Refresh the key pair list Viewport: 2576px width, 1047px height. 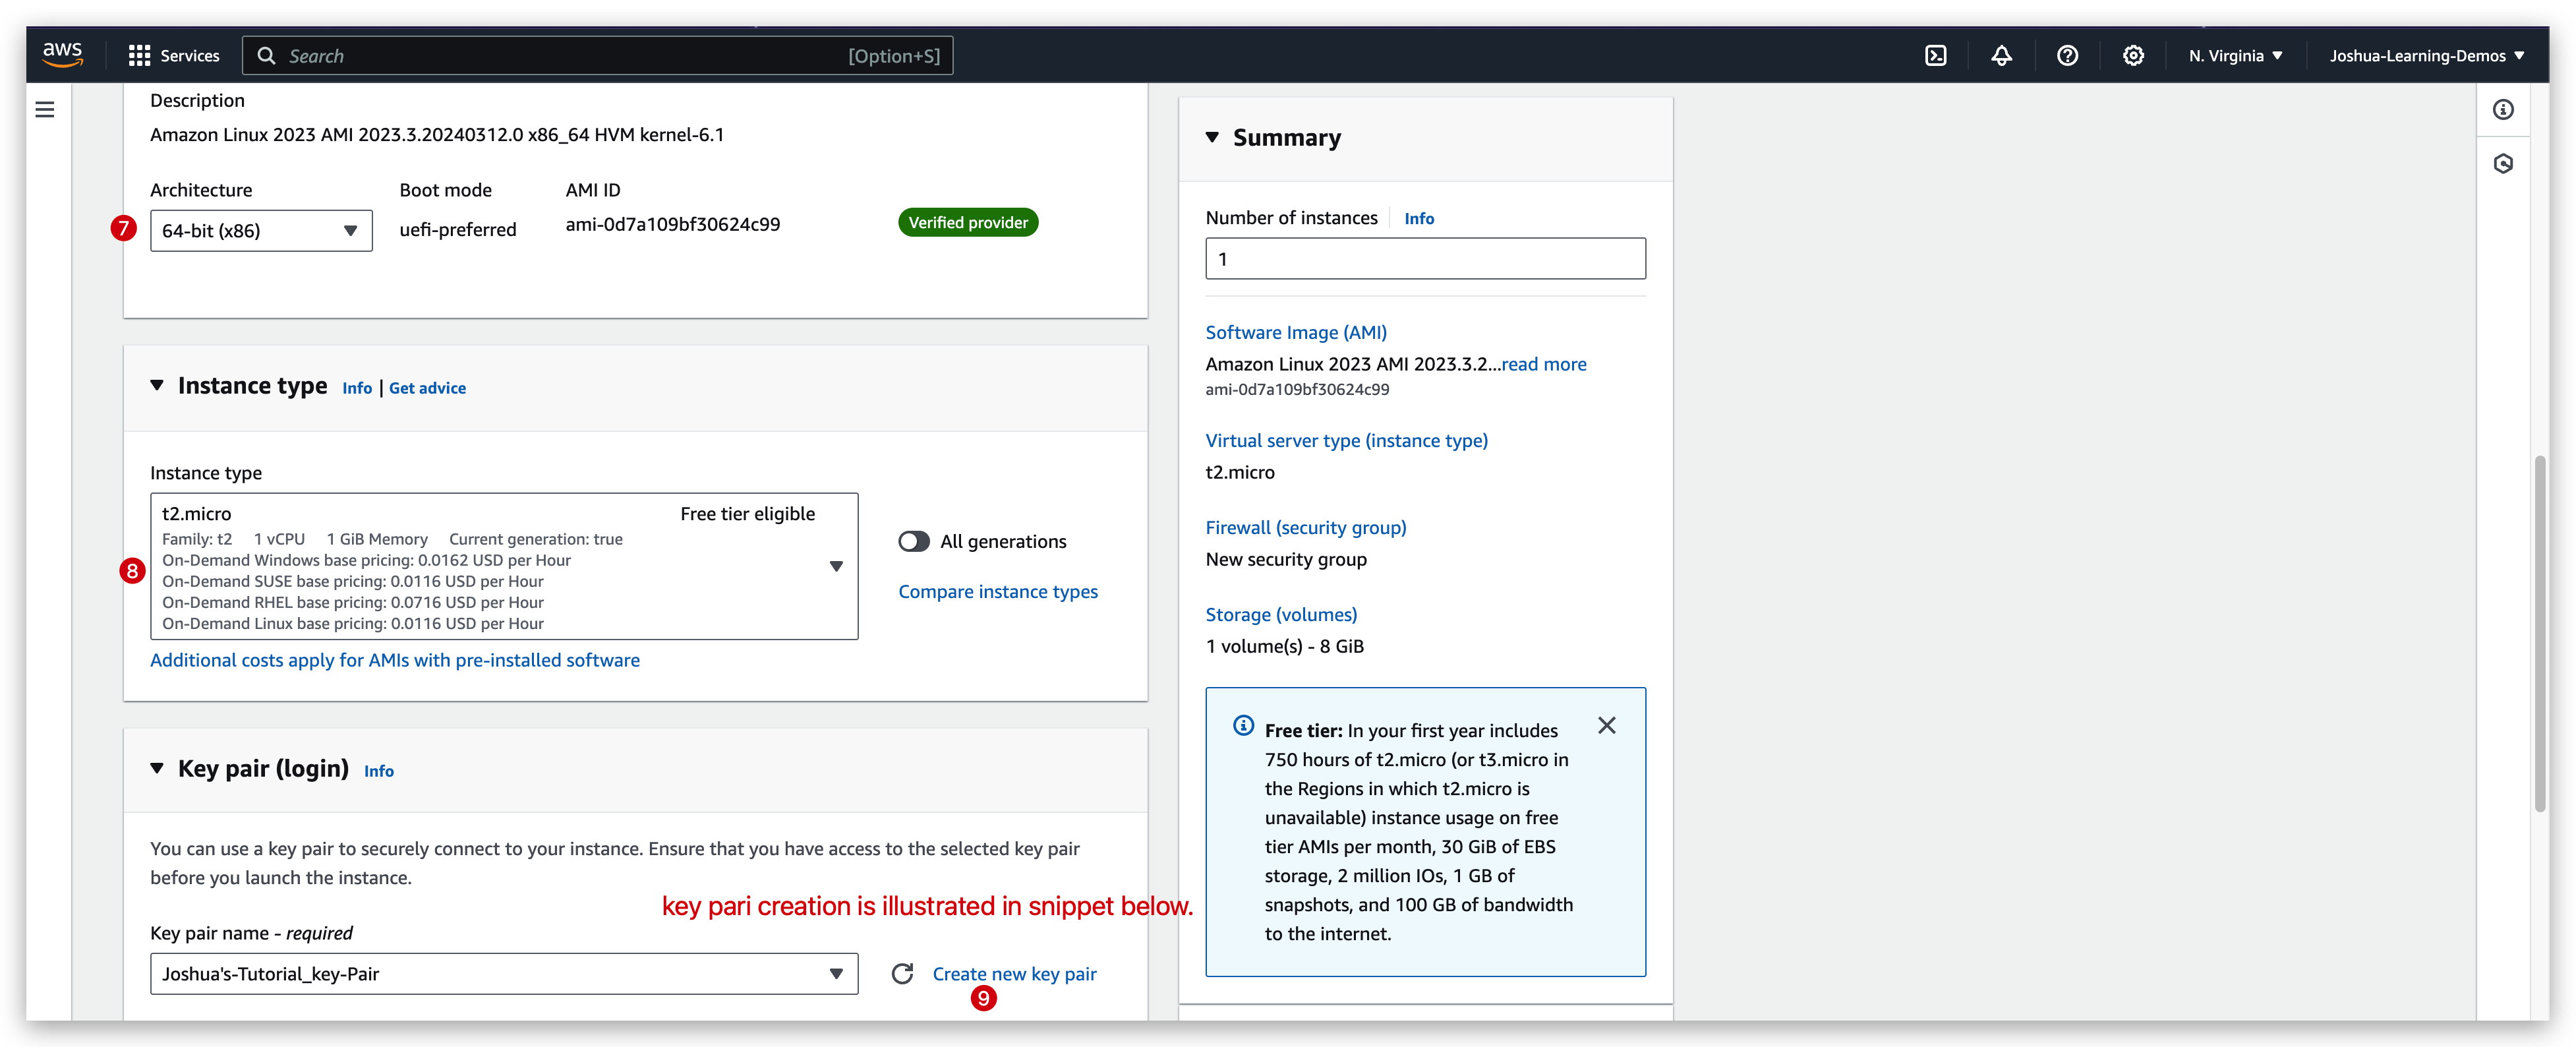point(901,973)
